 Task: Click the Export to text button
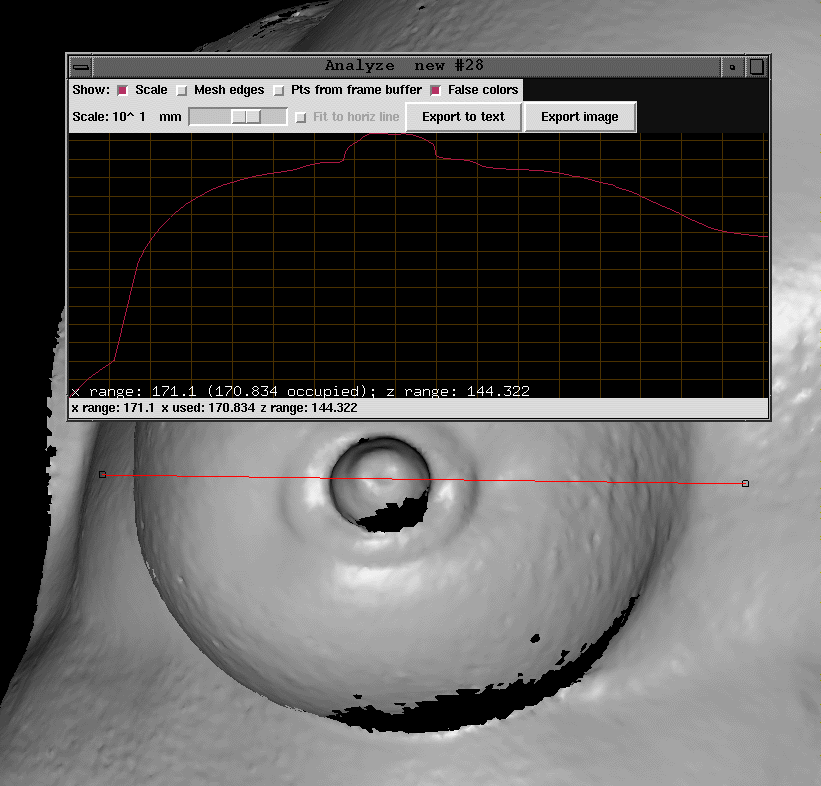[463, 117]
